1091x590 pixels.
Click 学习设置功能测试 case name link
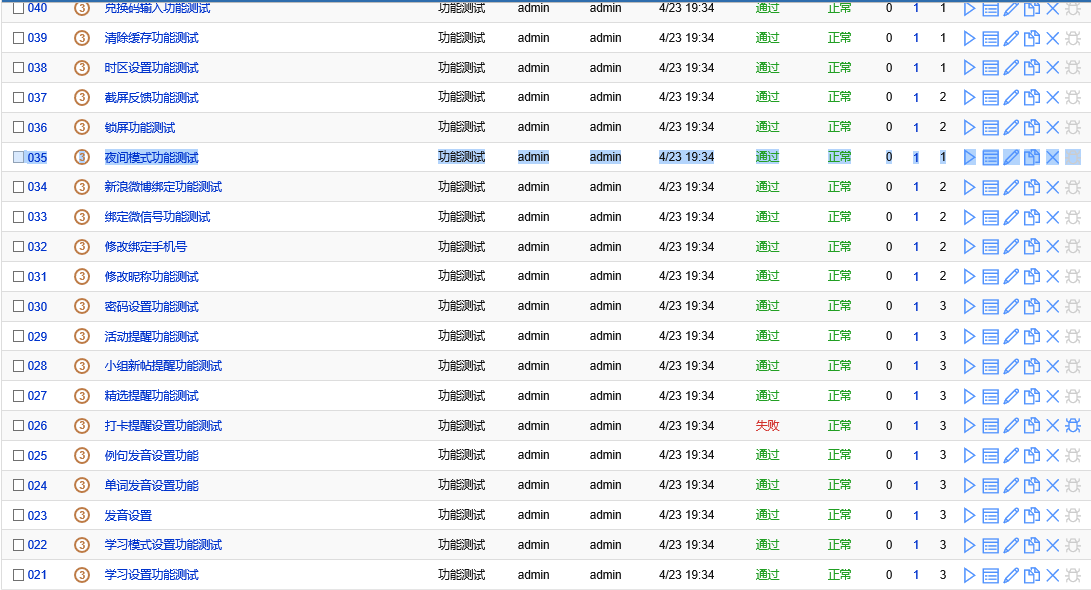tap(152, 575)
